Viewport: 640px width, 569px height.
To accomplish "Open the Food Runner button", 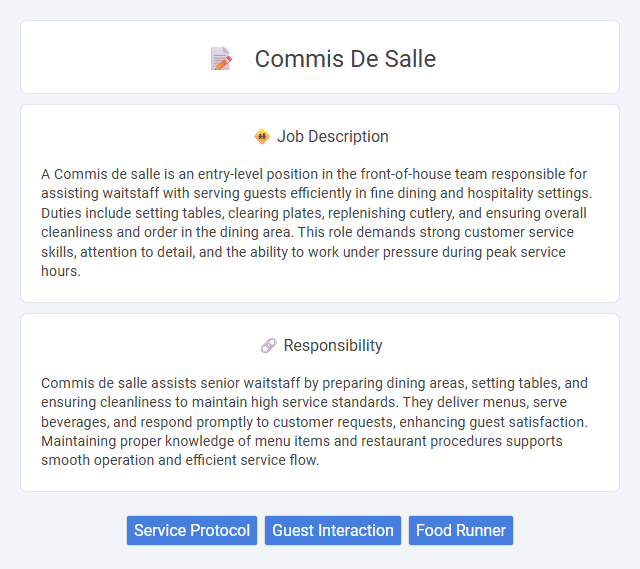I will click(x=461, y=530).
